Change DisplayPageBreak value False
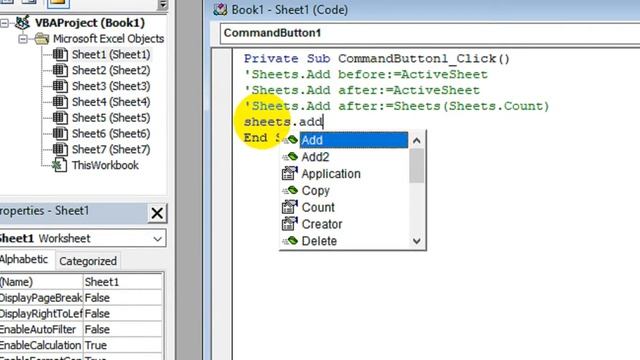Screen dimensions: 640x360 (123, 298)
